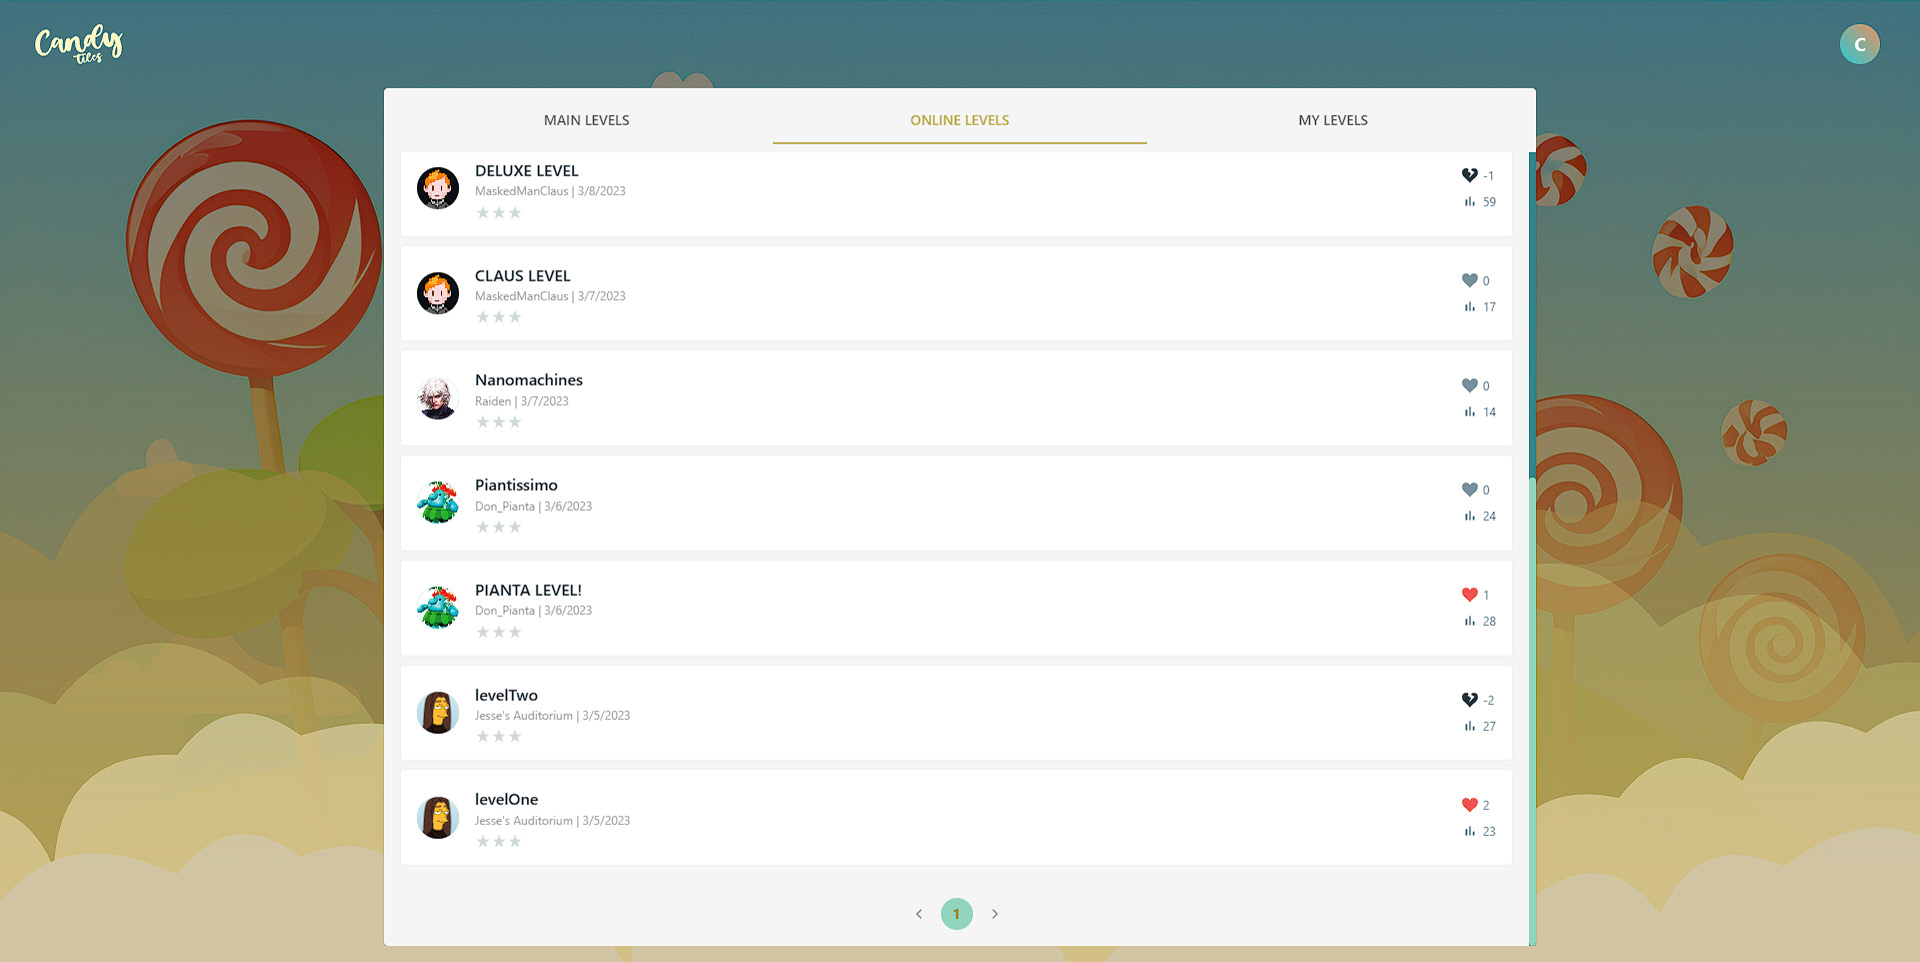The image size is (1920, 962).
Task: Select page 1 in pagination
Action: pyautogui.click(x=957, y=914)
